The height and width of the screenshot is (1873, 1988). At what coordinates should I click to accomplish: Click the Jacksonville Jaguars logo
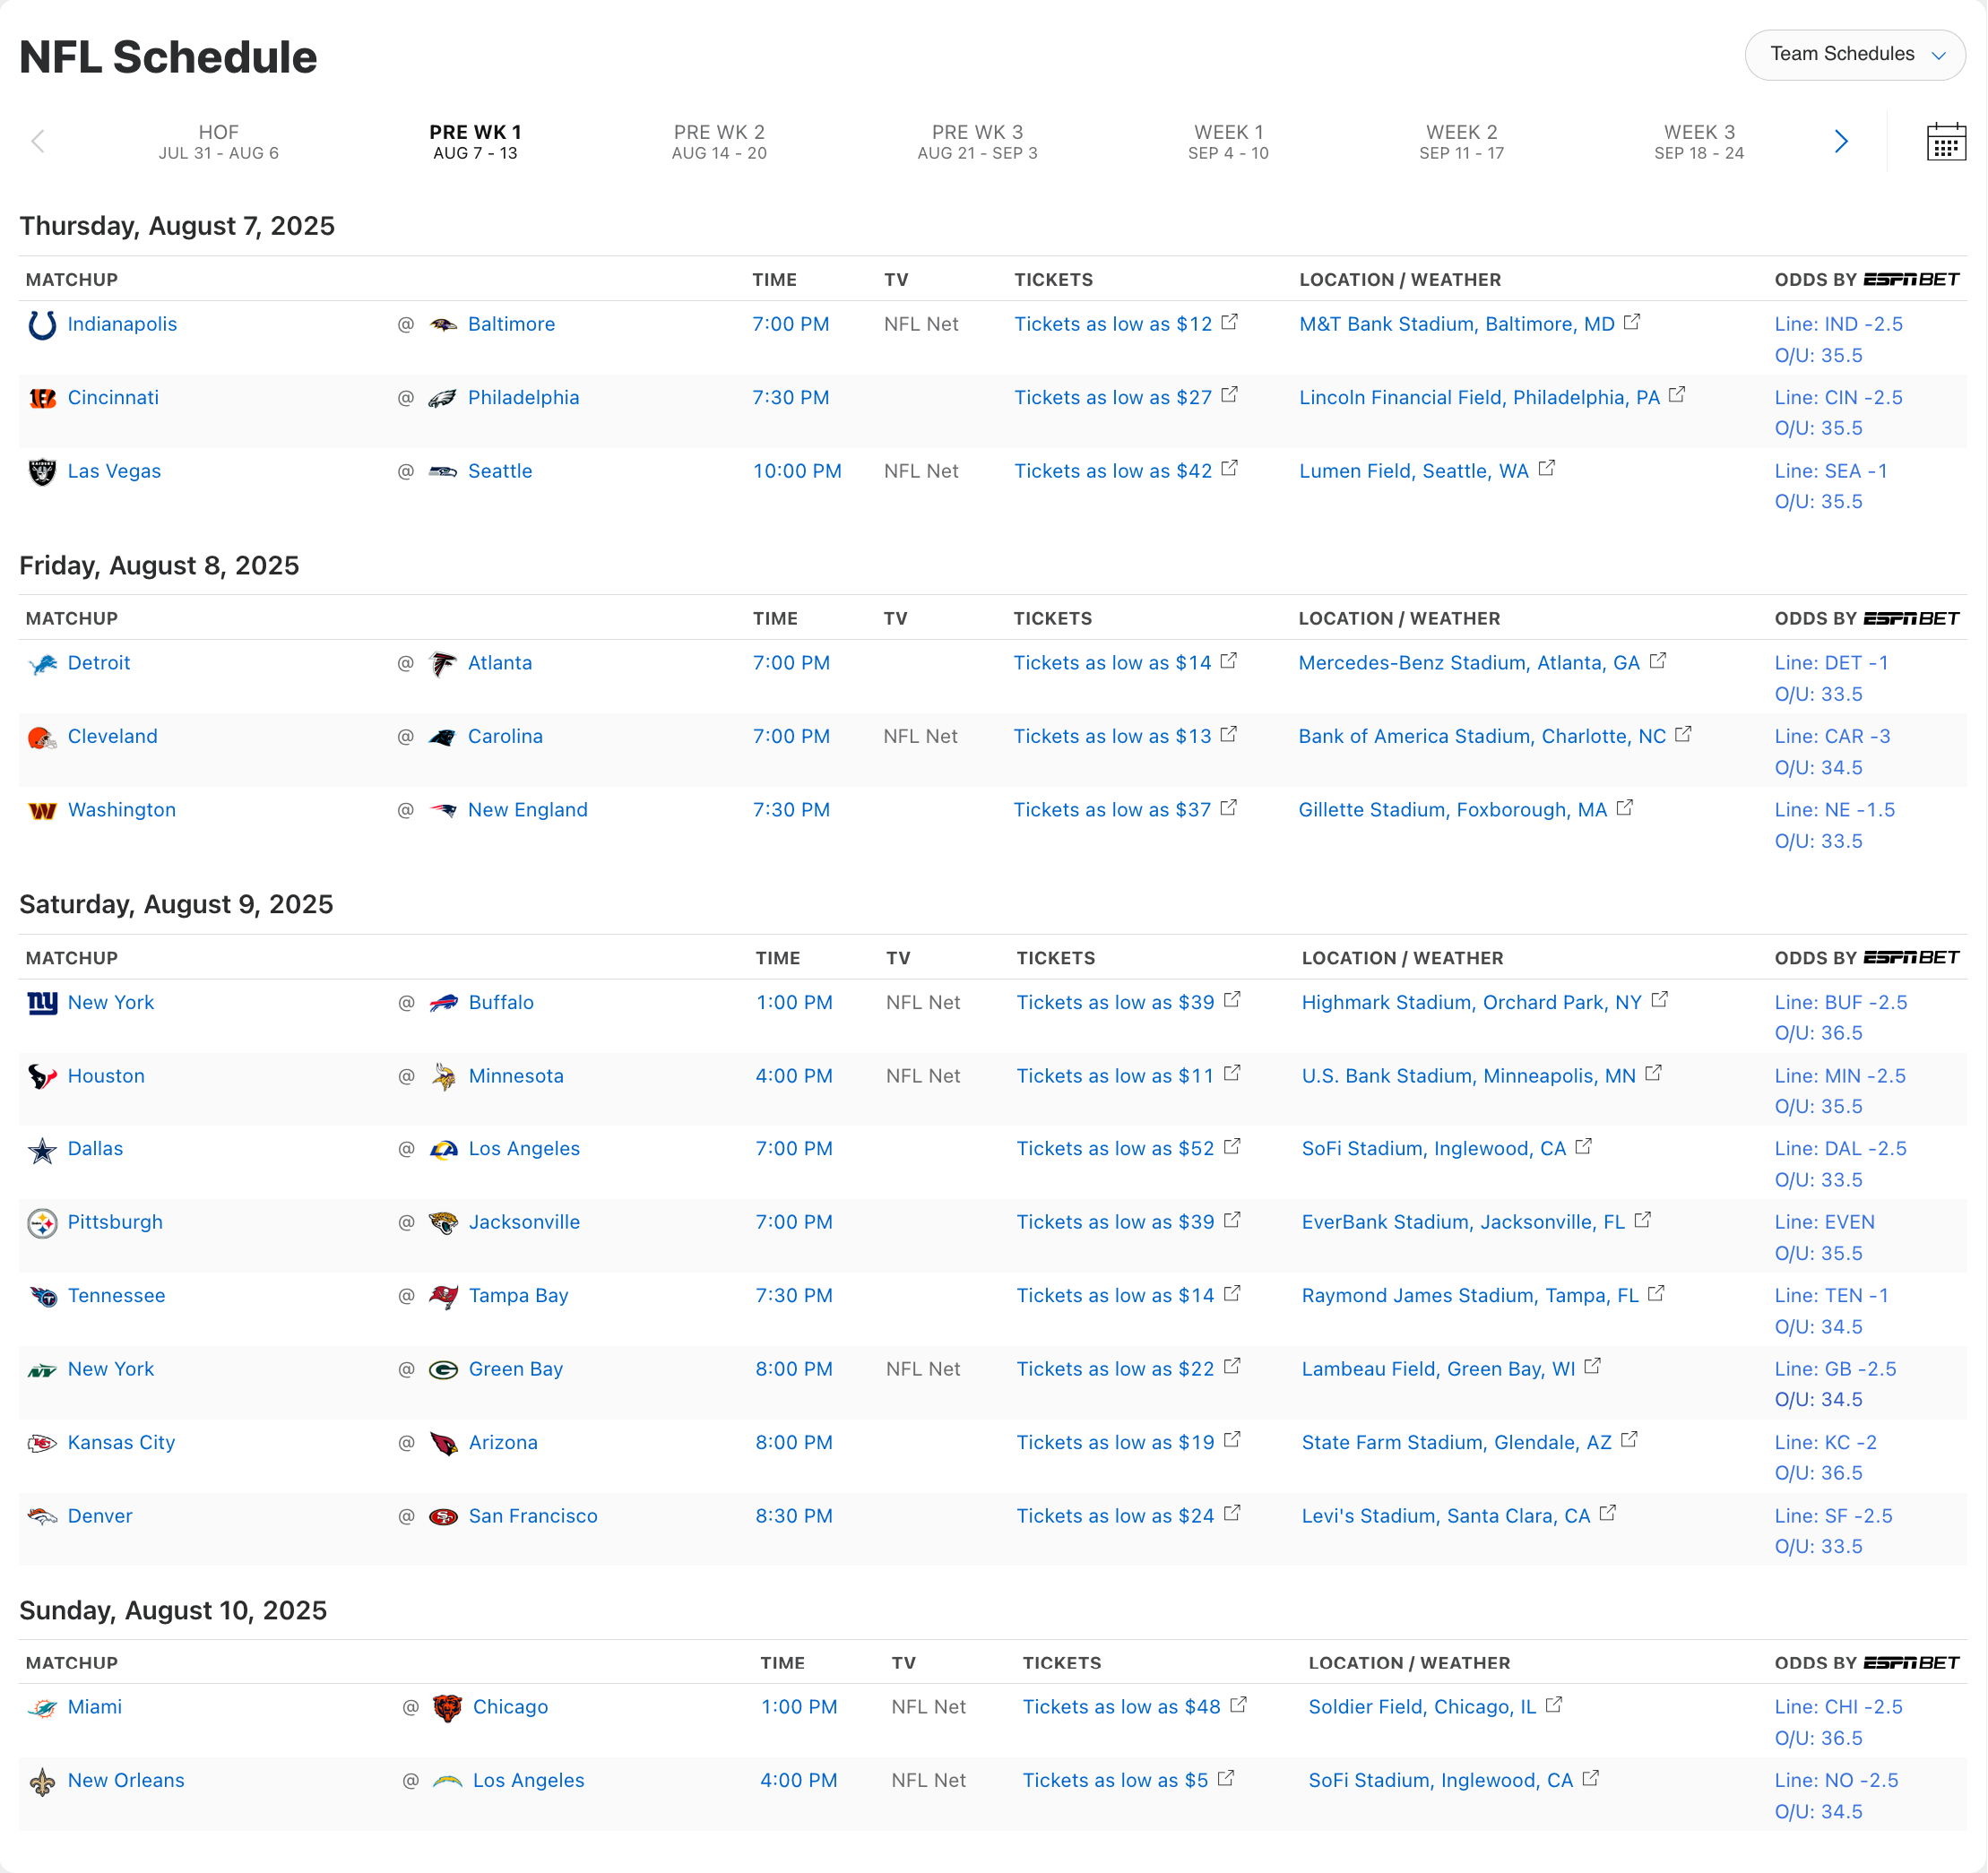pyautogui.click(x=444, y=1223)
